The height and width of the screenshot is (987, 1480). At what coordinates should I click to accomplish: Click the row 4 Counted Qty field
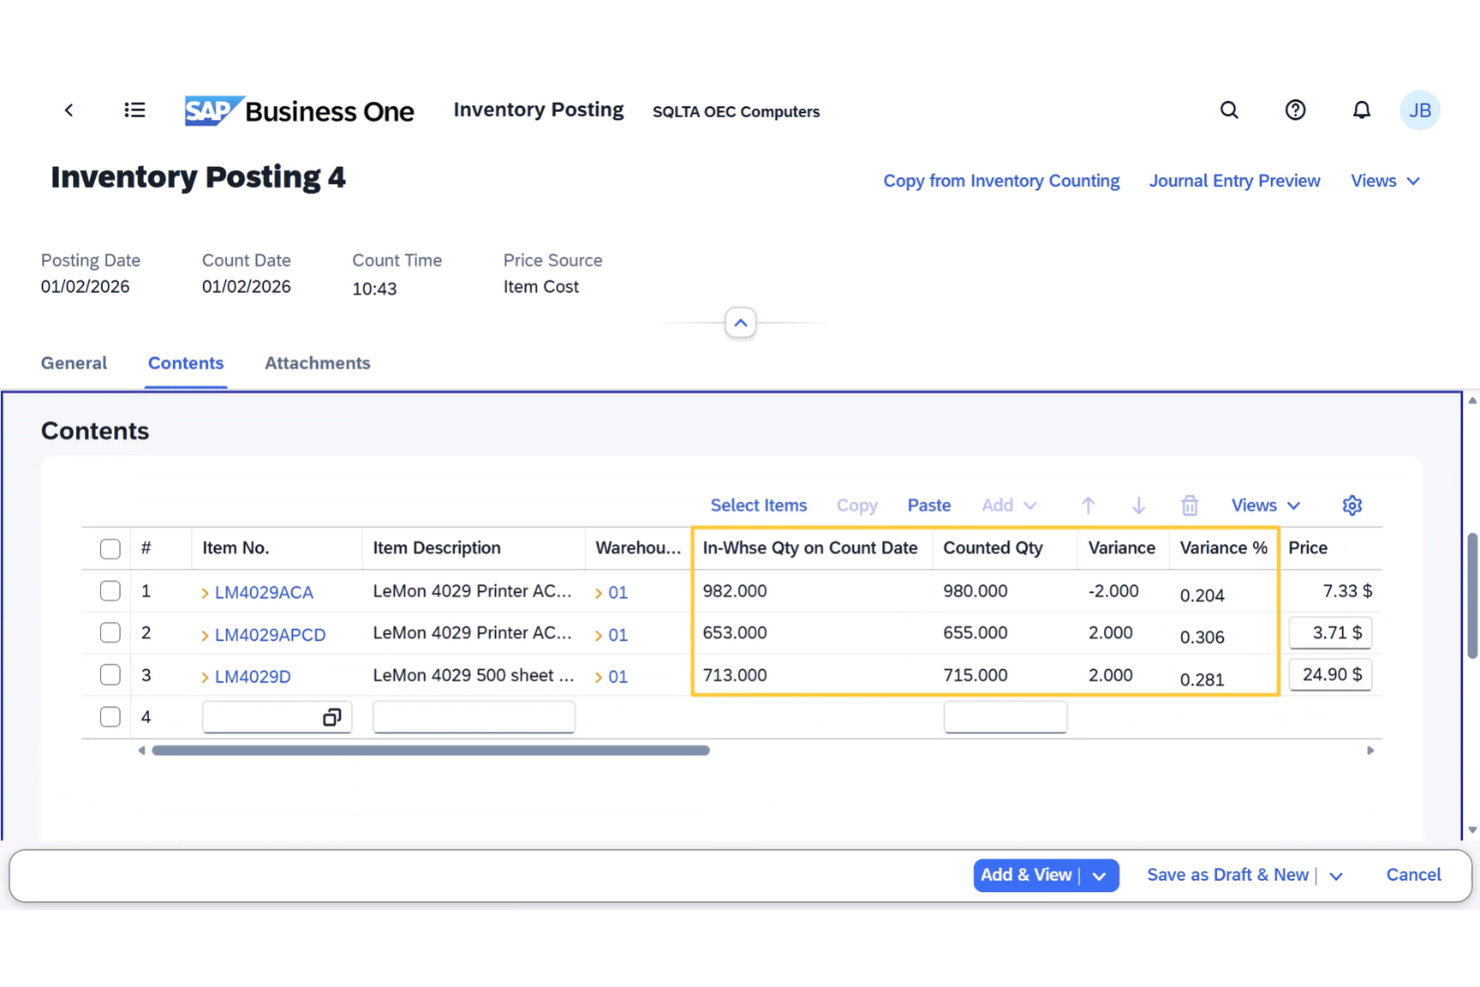(1005, 717)
